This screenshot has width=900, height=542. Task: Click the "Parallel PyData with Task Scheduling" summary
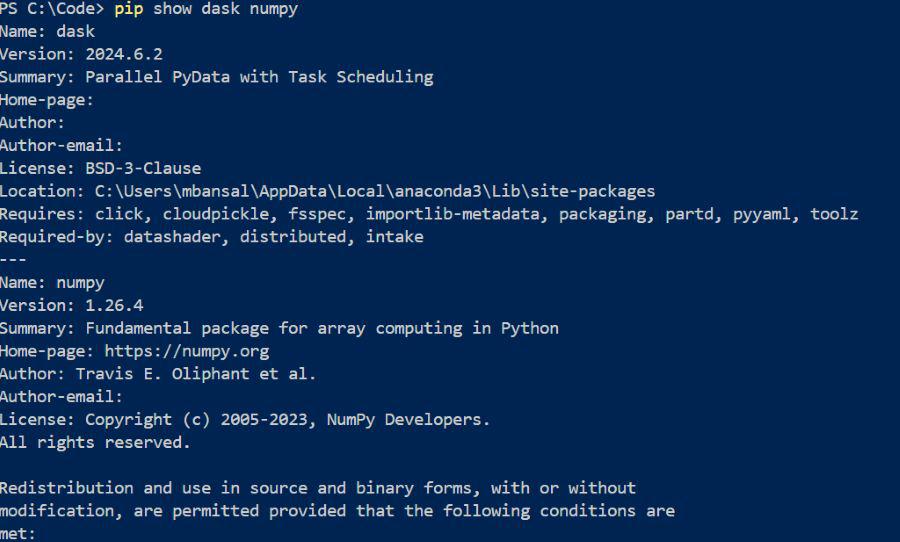[x=259, y=77]
